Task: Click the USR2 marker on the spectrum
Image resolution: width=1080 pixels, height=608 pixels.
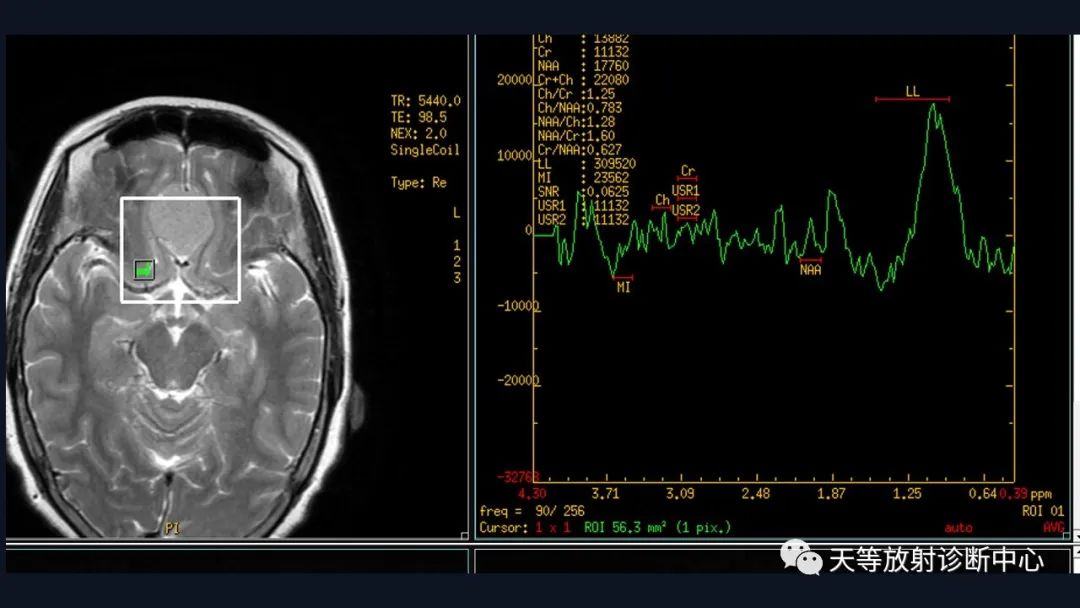Action: click(686, 211)
